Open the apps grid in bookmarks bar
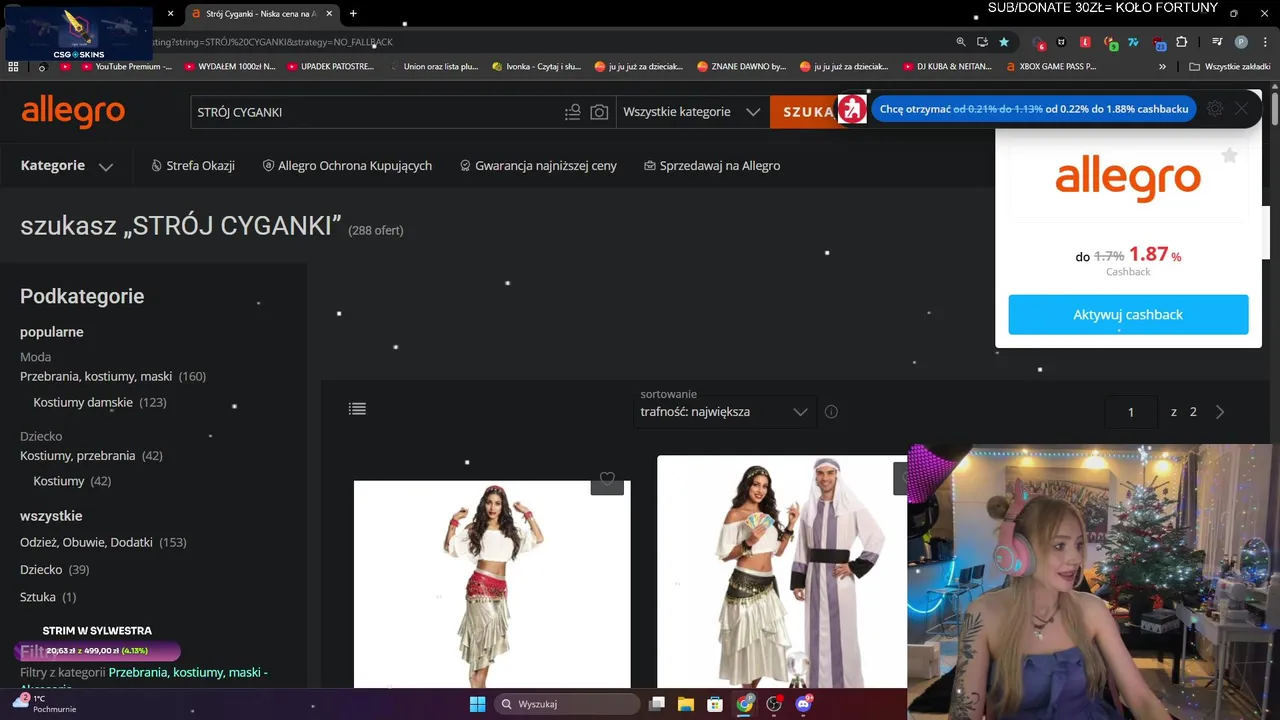1280x720 pixels. [x=13, y=67]
